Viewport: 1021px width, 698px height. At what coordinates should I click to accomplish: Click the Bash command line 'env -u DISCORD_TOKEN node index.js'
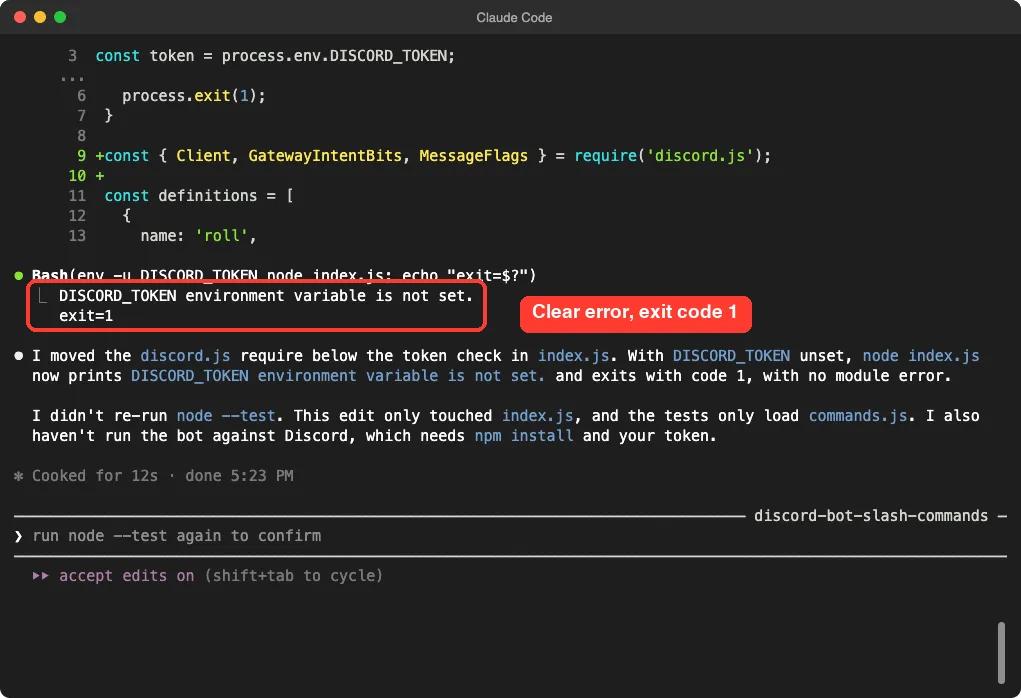(284, 275)
